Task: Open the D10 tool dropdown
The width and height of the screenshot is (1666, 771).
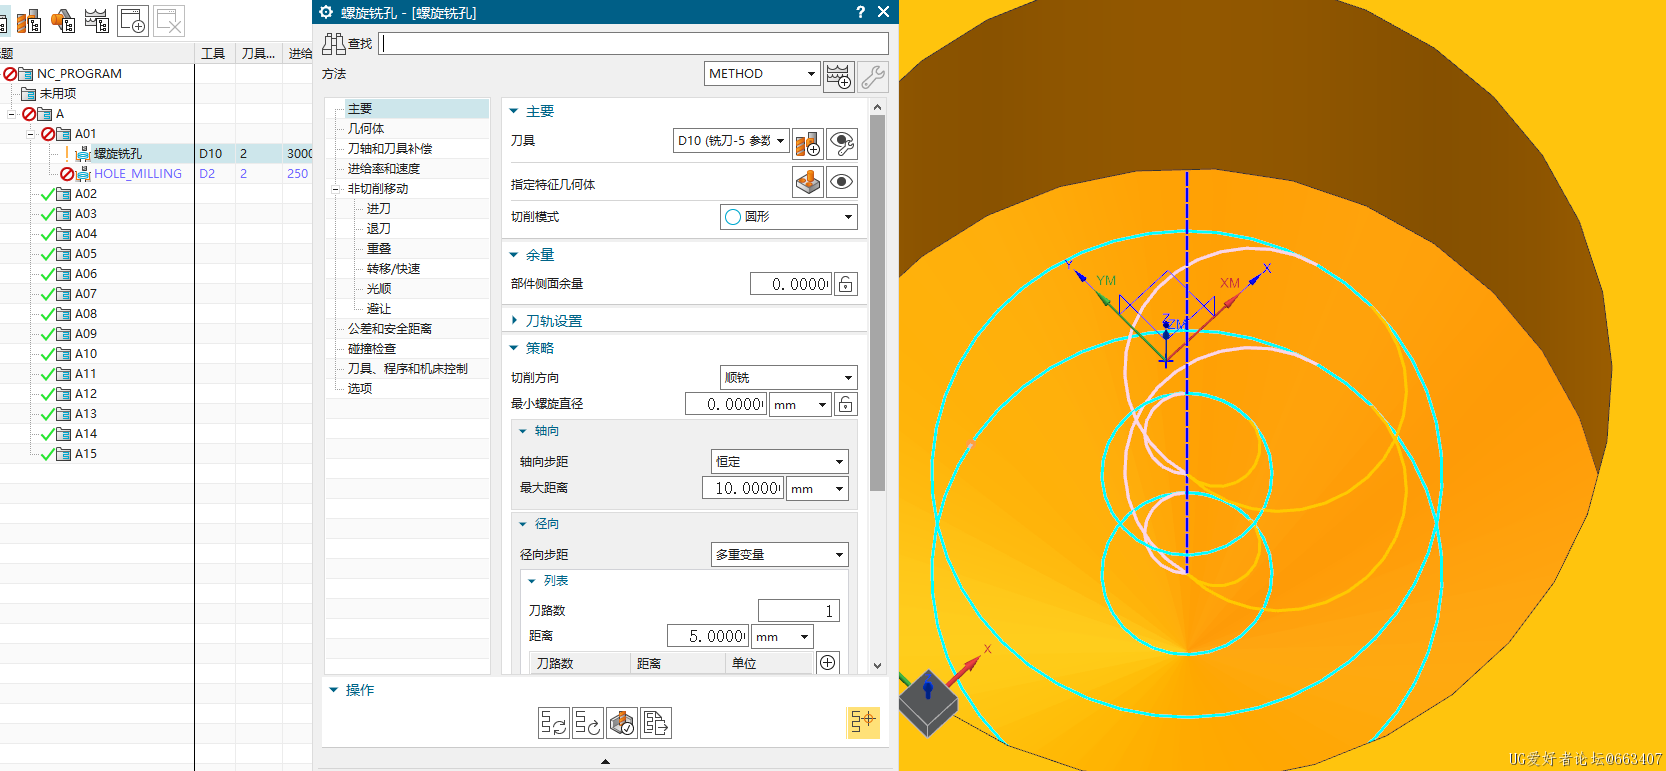Action: (732, 141)
